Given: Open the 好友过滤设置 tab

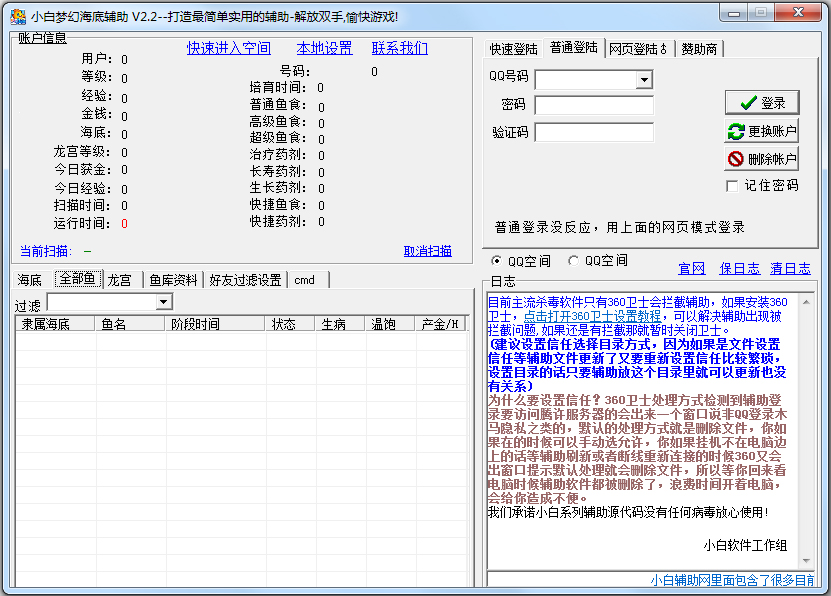Looking at the screenshot, I should click(245, 280).
